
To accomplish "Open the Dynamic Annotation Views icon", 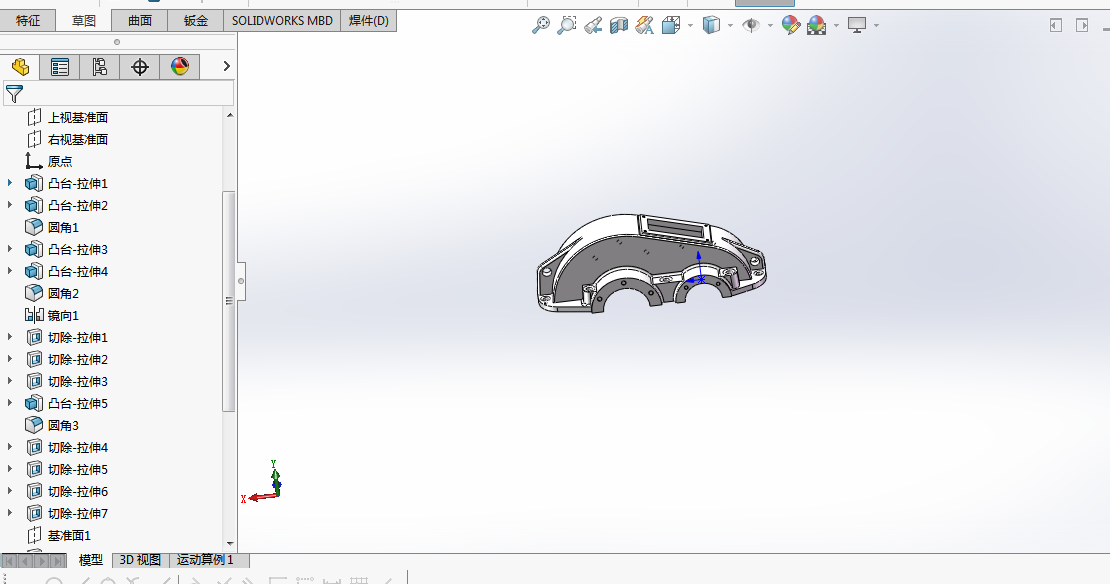I will [x=644, y=25].
